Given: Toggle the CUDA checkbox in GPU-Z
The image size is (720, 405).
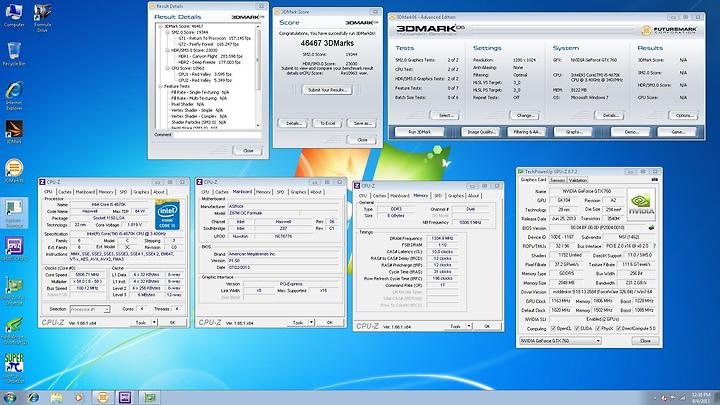Looking at the screenshot, I should pyautogui.click(x=578, y=328).
